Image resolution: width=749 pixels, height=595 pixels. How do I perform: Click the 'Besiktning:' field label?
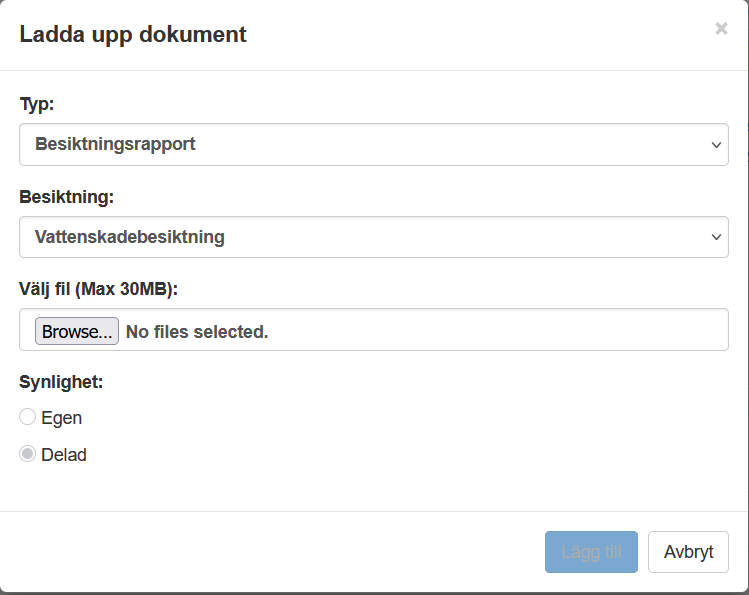(x=66, y=196)
